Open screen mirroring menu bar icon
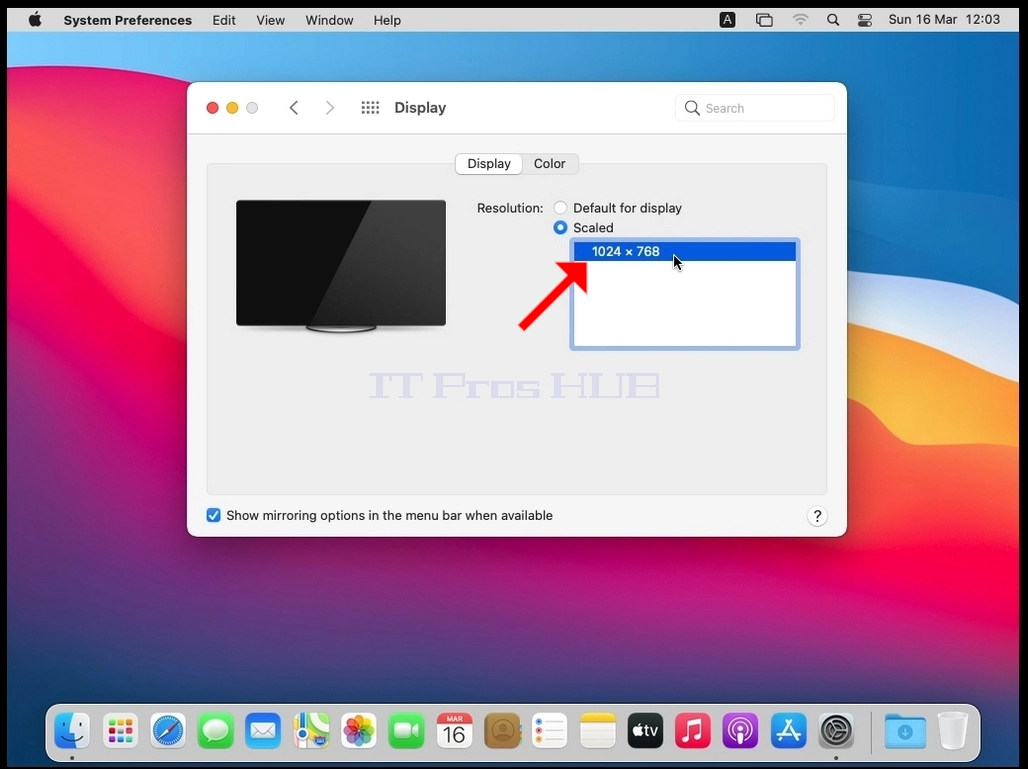The width and height of the screenshot is (1028, 769). point(764,20)
